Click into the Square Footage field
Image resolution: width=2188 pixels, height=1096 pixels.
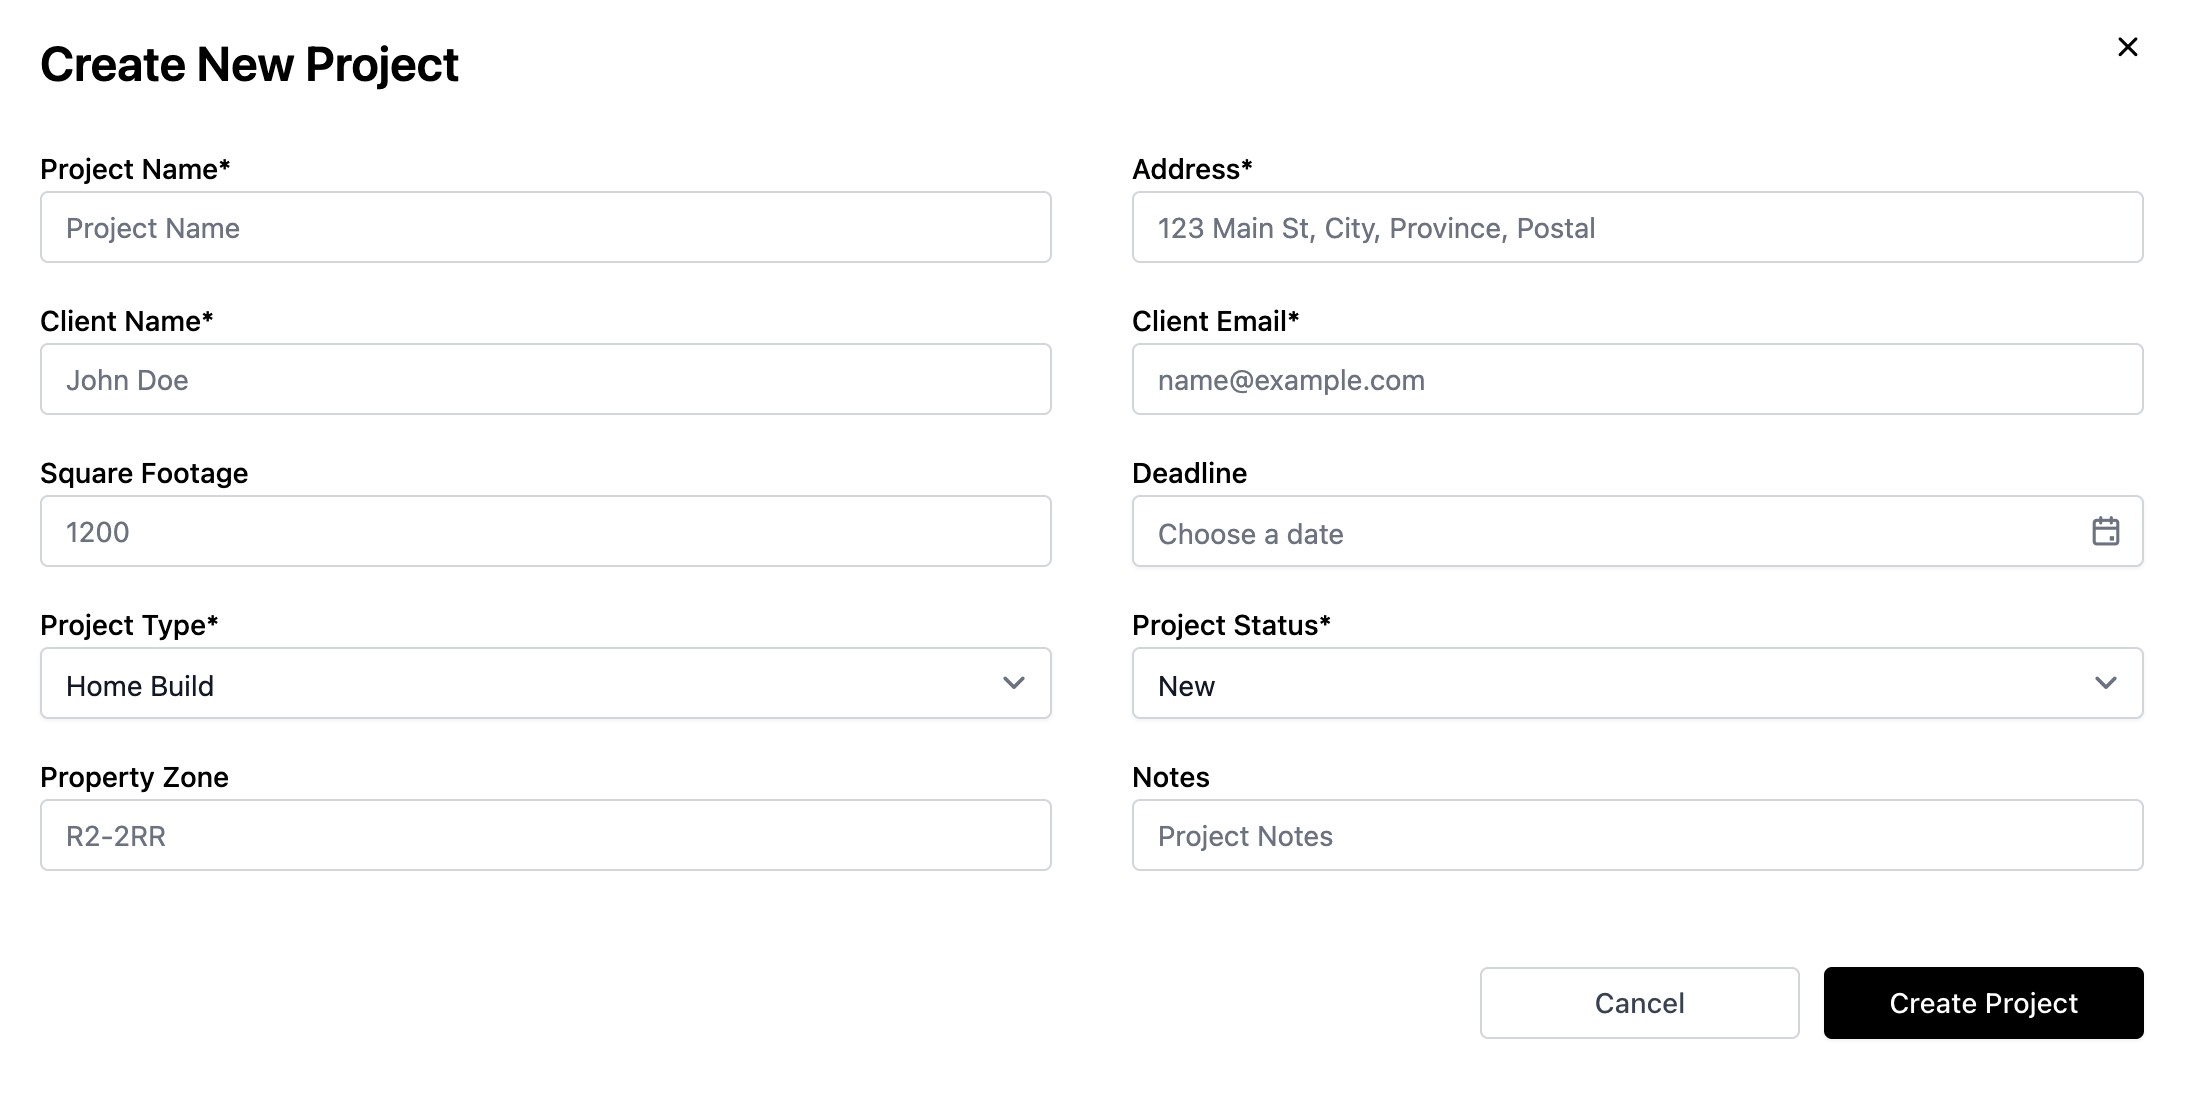point(546,531)
